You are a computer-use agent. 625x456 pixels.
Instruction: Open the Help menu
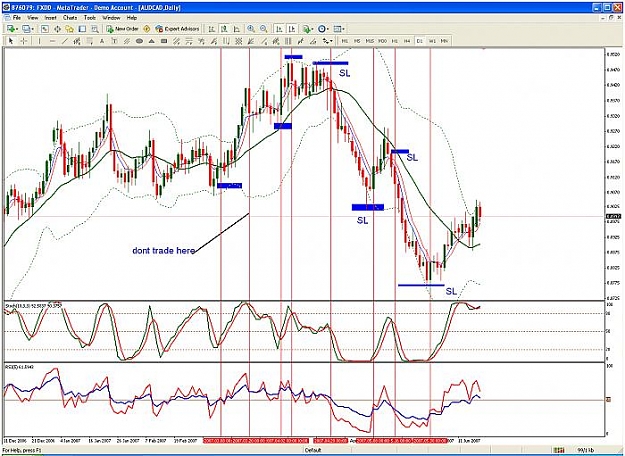click(132, 18)
